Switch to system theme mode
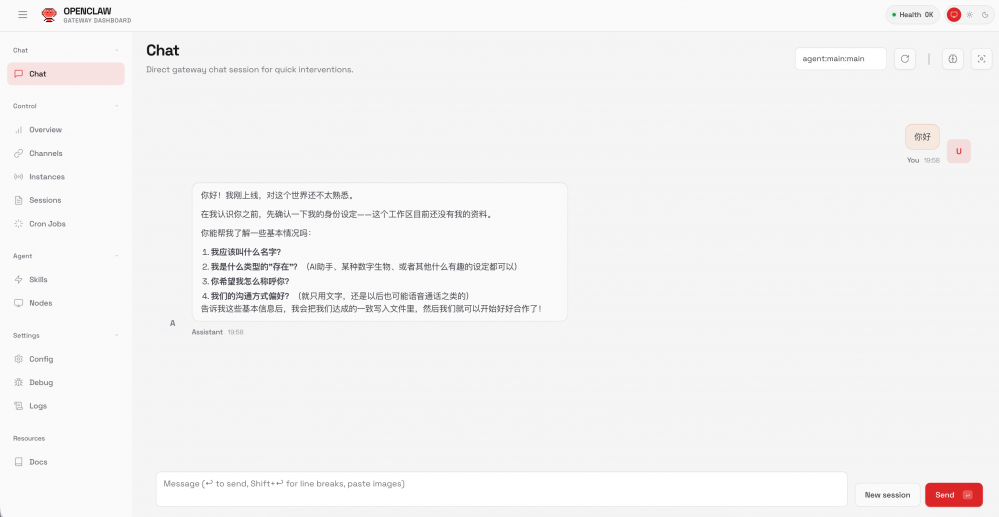Image resolution: width=999 pixels, height=517 pixels. tap(954, 15)
